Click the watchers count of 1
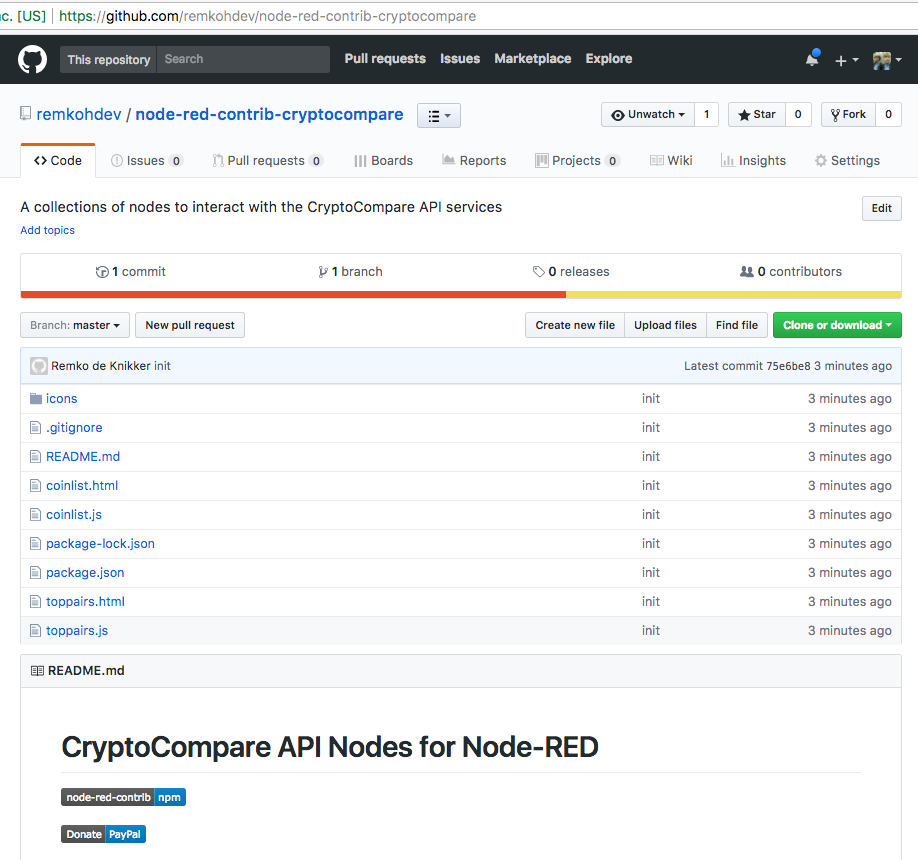The image size is (918, 860). tap(707, 114)
